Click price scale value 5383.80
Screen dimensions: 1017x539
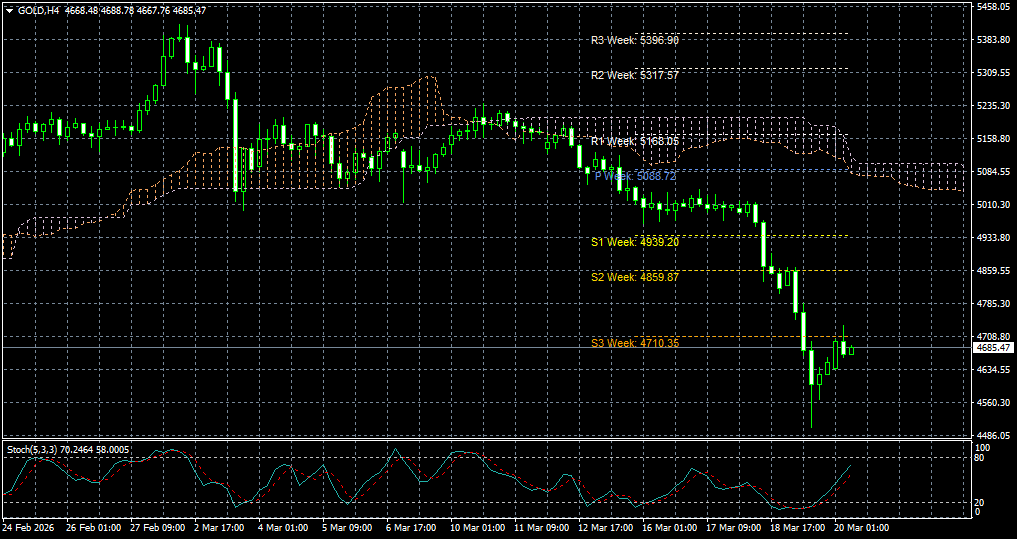point(993,40)
